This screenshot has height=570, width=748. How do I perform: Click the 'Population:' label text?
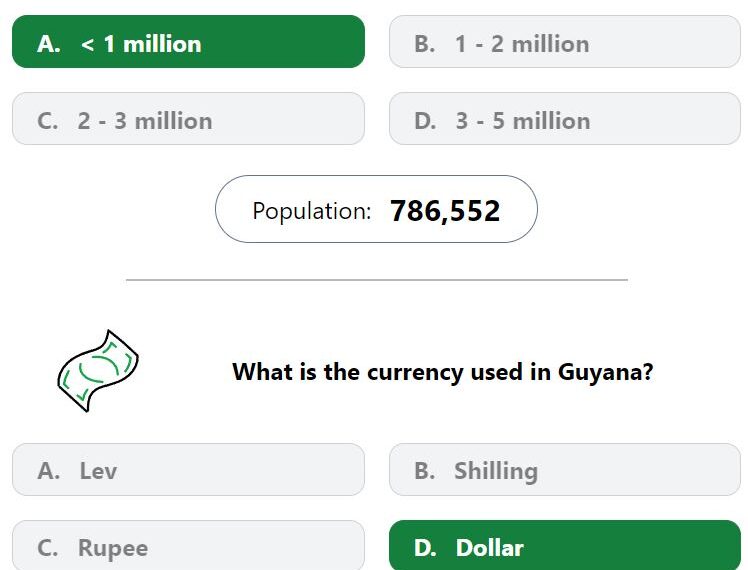[312, 211]
